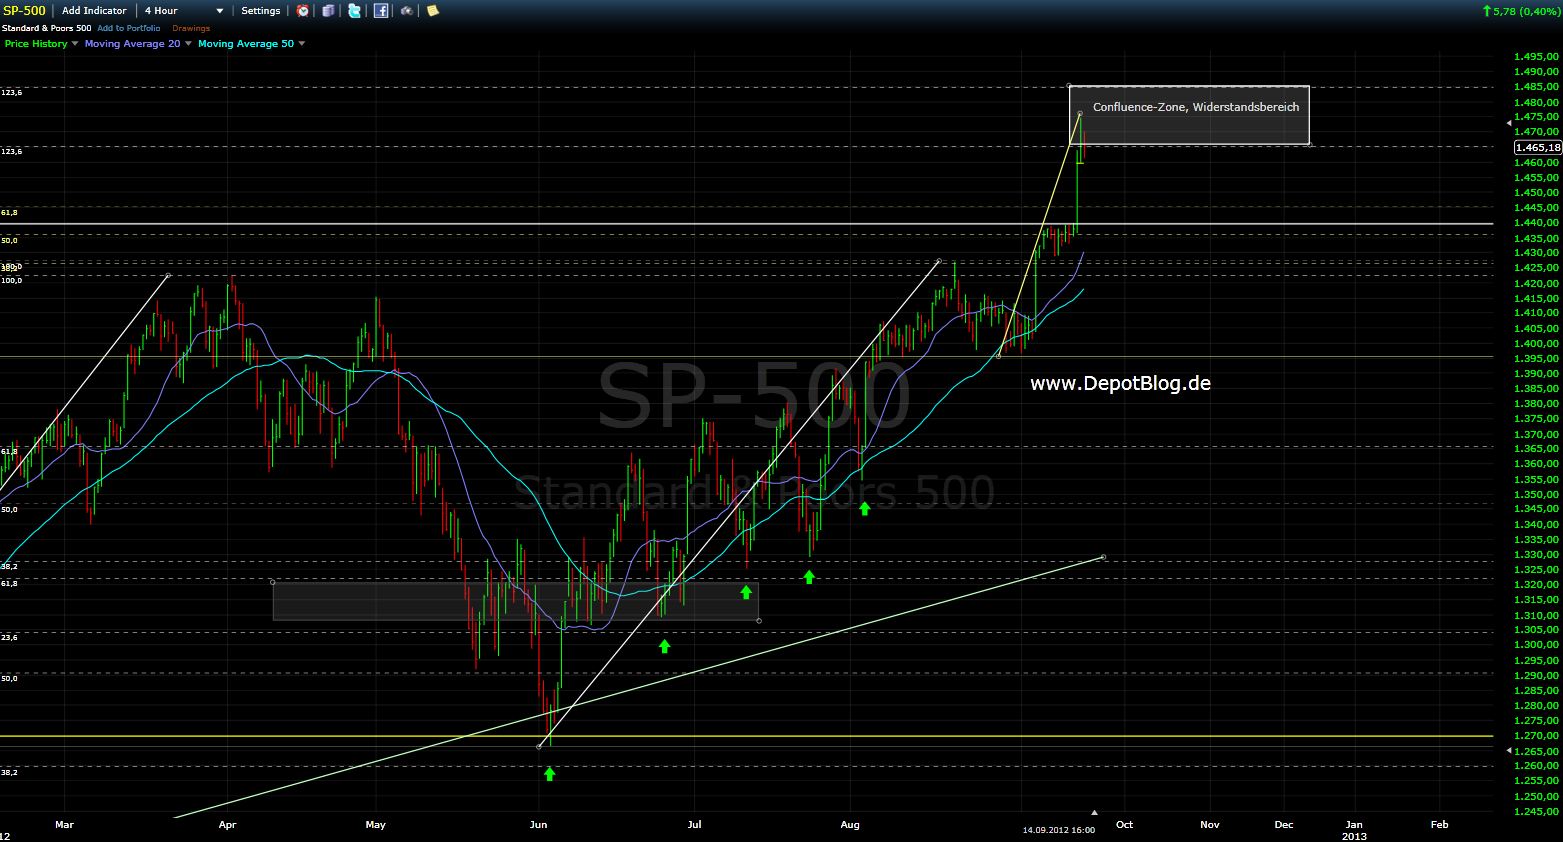The width and height of the screenshot is (1563, 842).
Task: Share chart via Facebook icon
Action: click(381, 11)
